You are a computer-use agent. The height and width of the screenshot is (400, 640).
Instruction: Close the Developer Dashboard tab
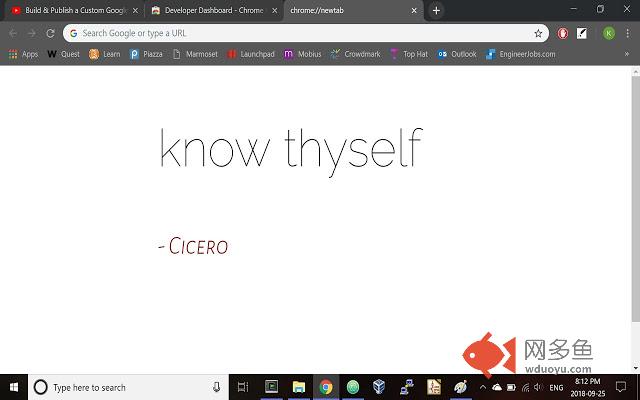275,11
